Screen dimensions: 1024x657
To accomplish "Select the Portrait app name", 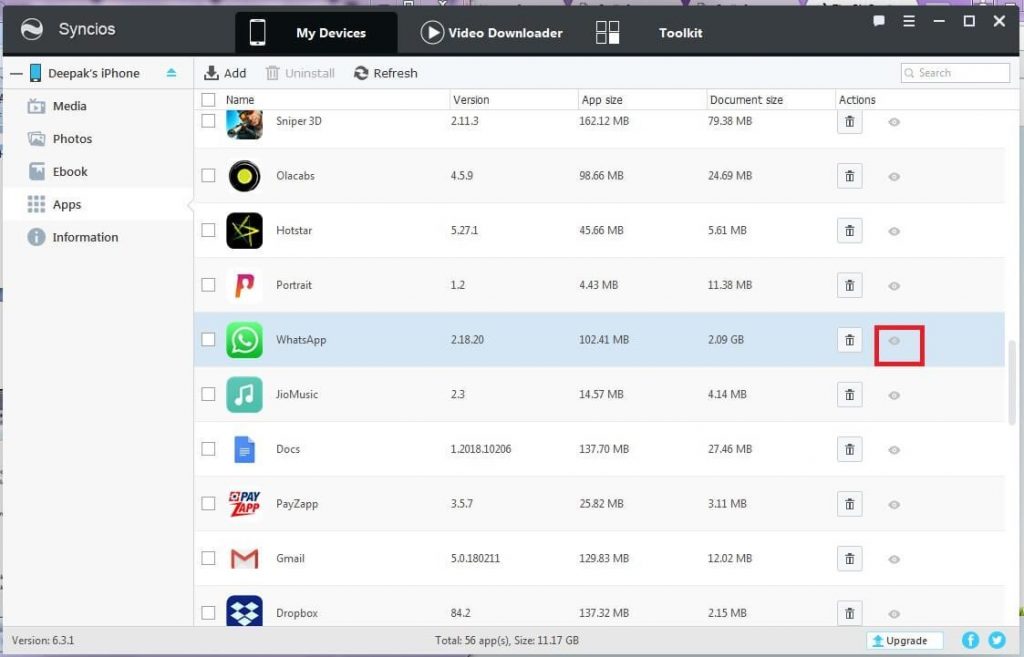I will [x=294, y=285].
